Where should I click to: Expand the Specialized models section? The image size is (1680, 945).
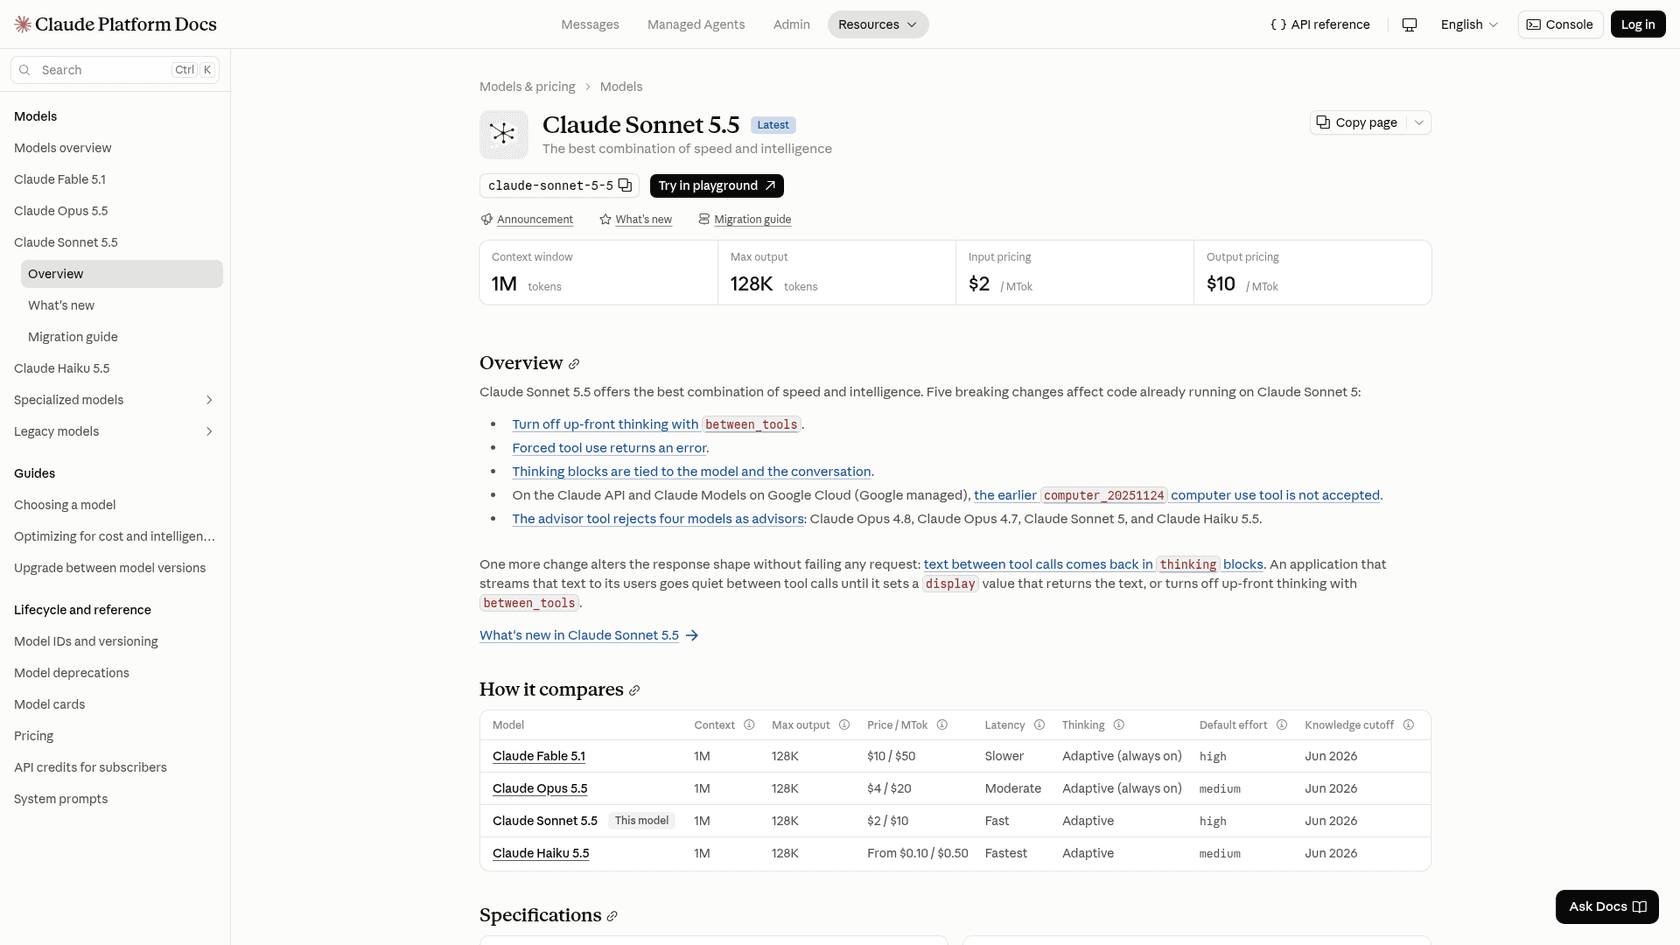[209, 400]
